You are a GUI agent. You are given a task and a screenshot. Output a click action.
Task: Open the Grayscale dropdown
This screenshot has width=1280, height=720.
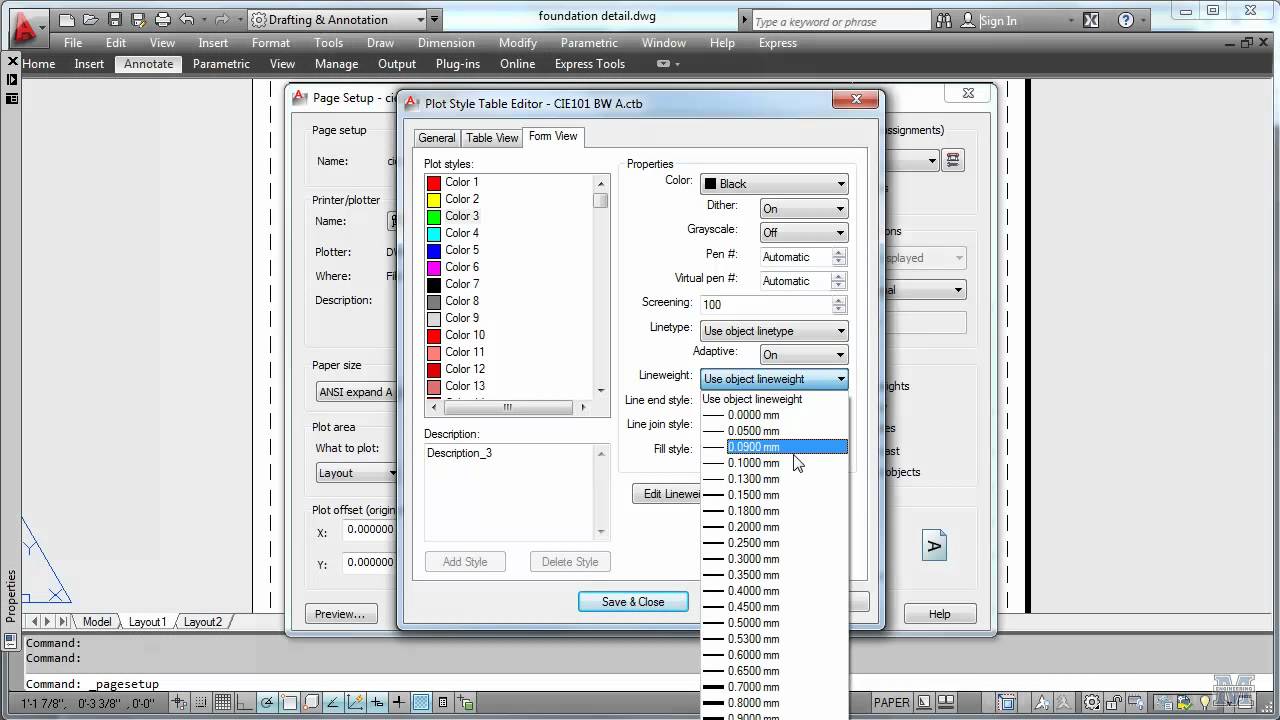point(804,232)
